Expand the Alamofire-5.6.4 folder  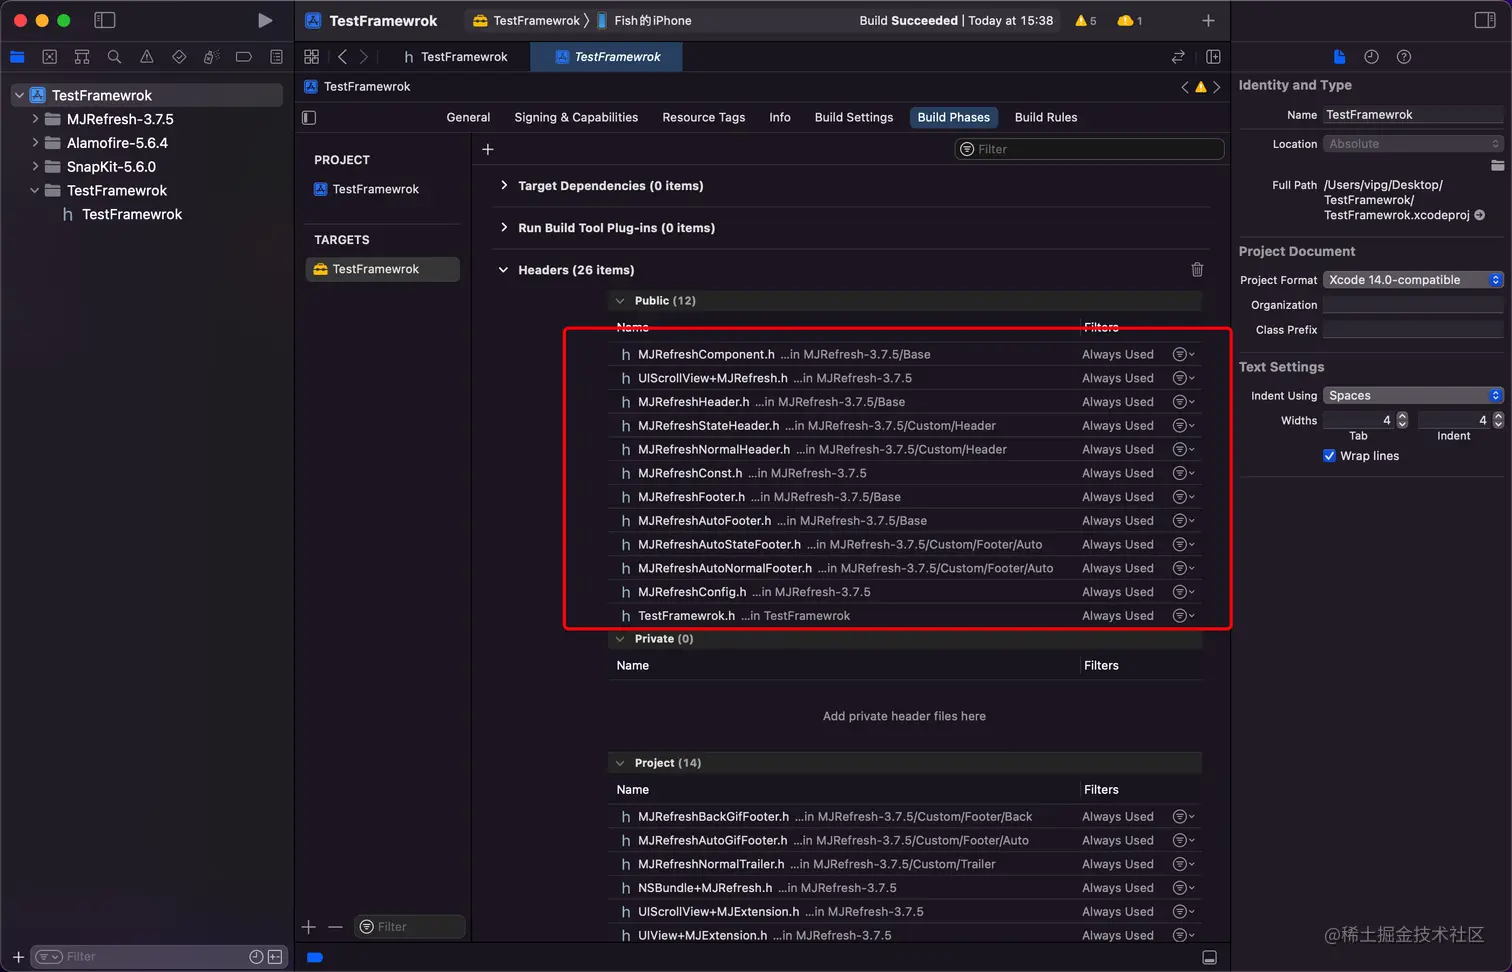click(x=35, y=143)
